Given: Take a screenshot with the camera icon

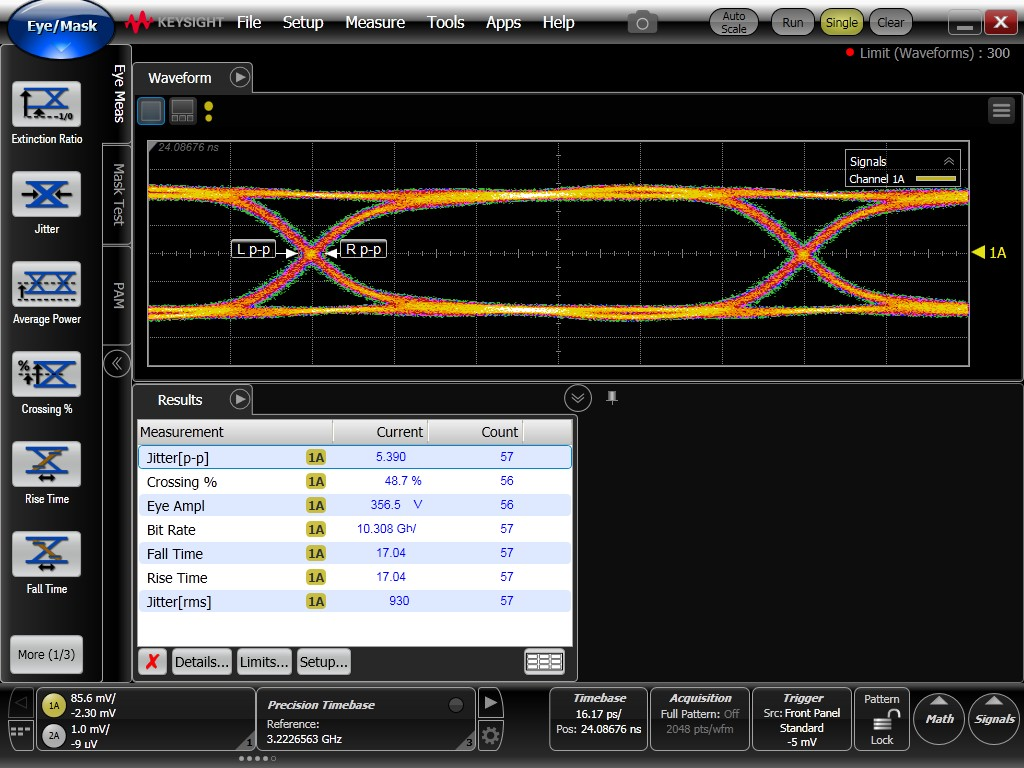Looking at the screenshot, I should tap(642, 22).
